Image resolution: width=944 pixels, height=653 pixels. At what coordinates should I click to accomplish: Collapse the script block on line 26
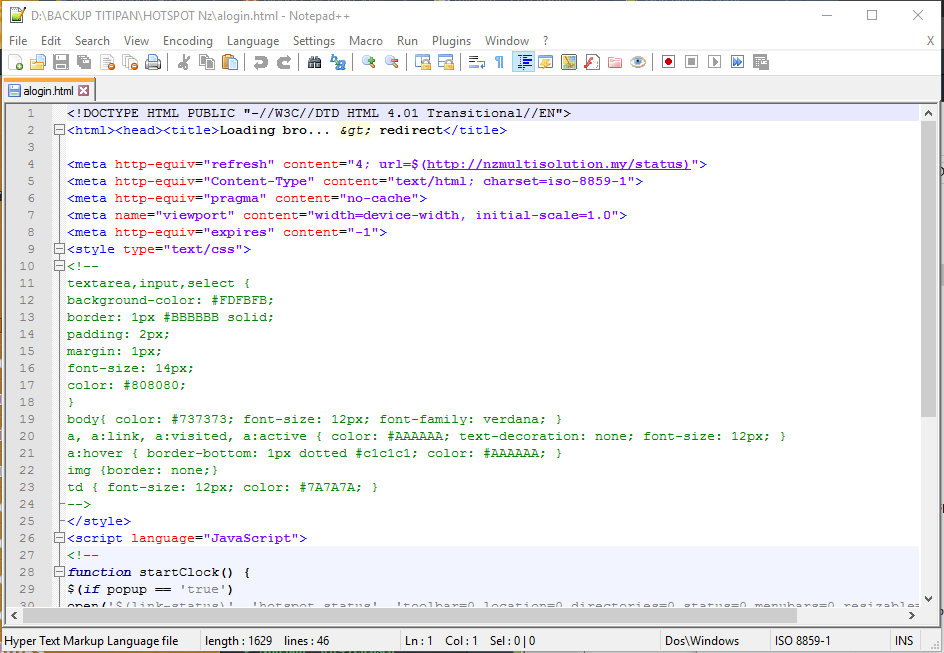pyautogui.click(x=59, y=537)
